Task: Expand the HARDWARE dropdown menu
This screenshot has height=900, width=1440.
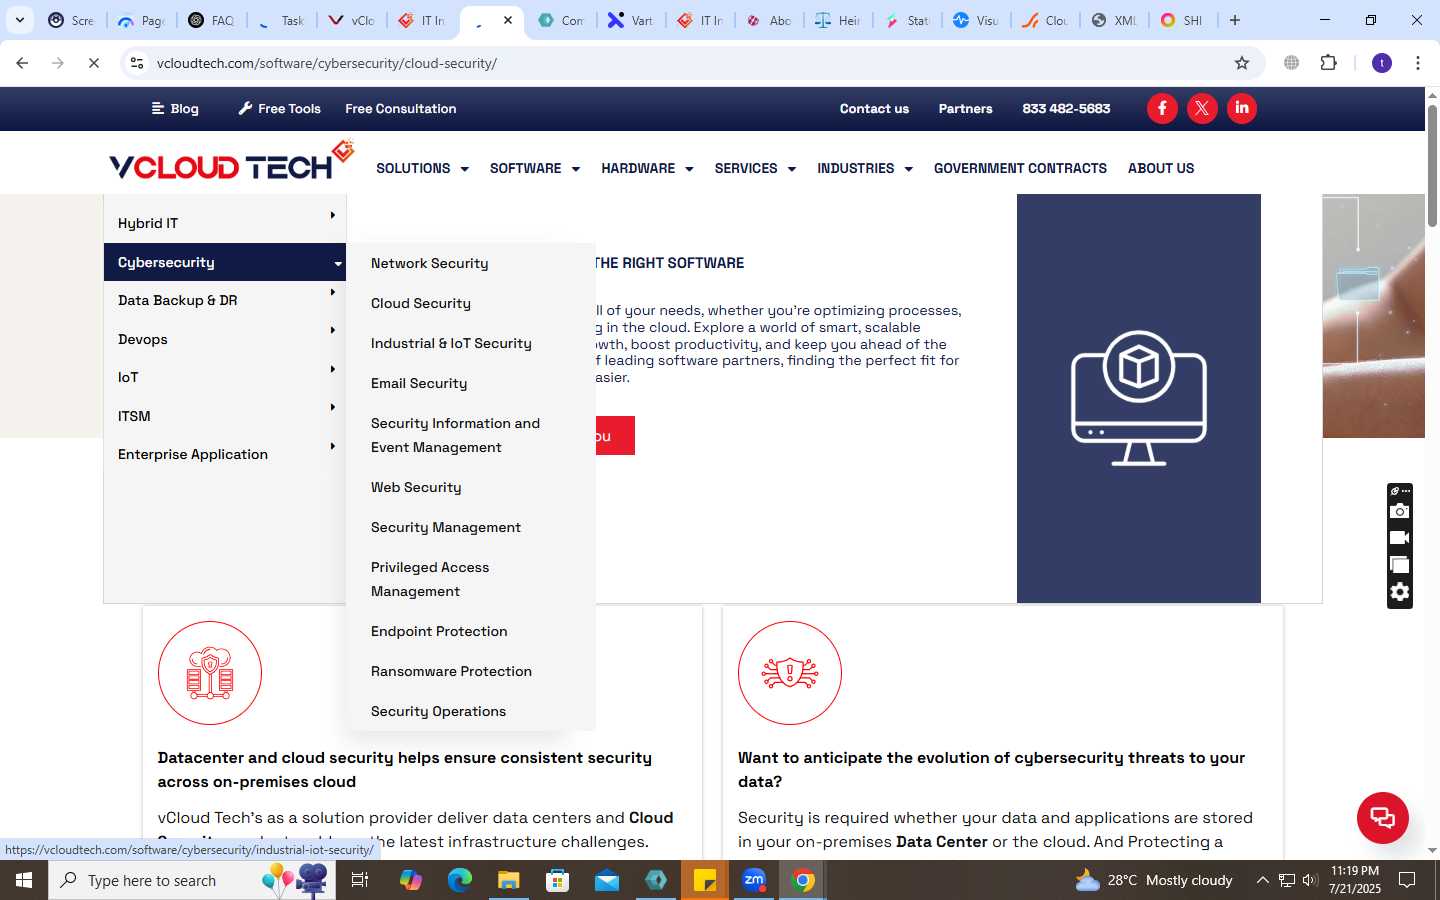Action: pyautogui.click(x=647, y=168)
